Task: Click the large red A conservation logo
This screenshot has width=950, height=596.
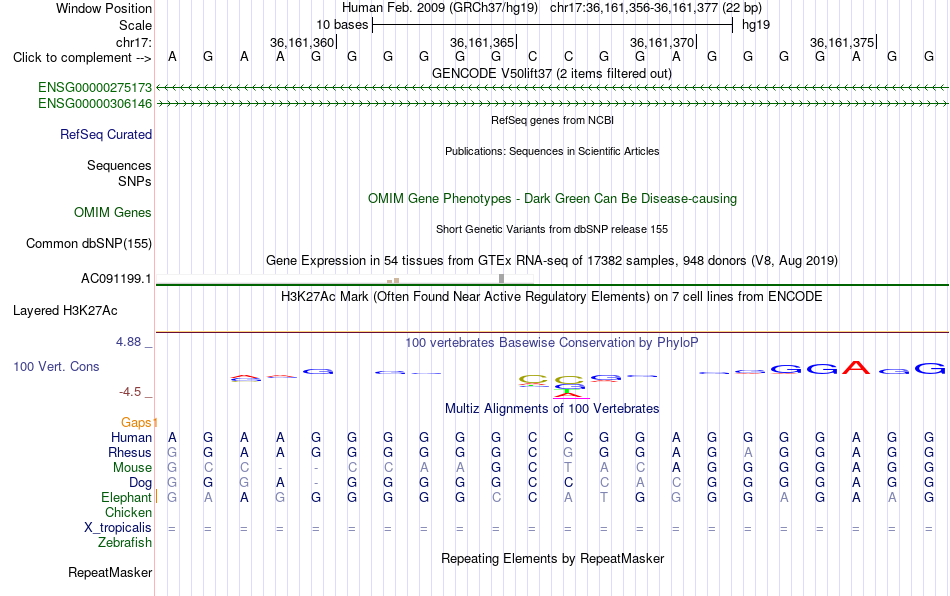Action: 856,367
